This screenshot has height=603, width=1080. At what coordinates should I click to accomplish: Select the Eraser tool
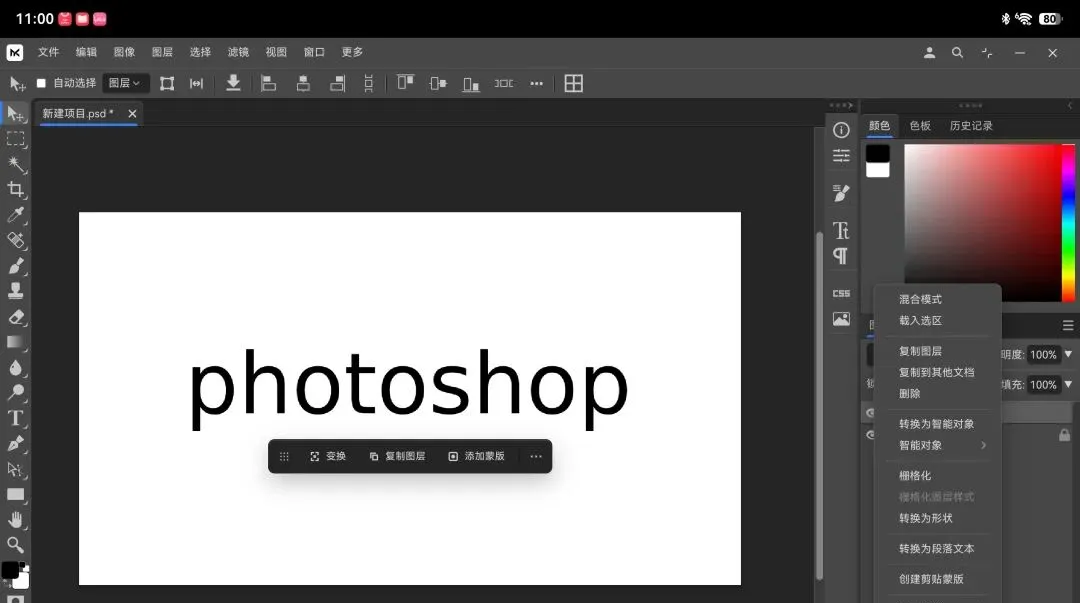(x=15, y=317)
